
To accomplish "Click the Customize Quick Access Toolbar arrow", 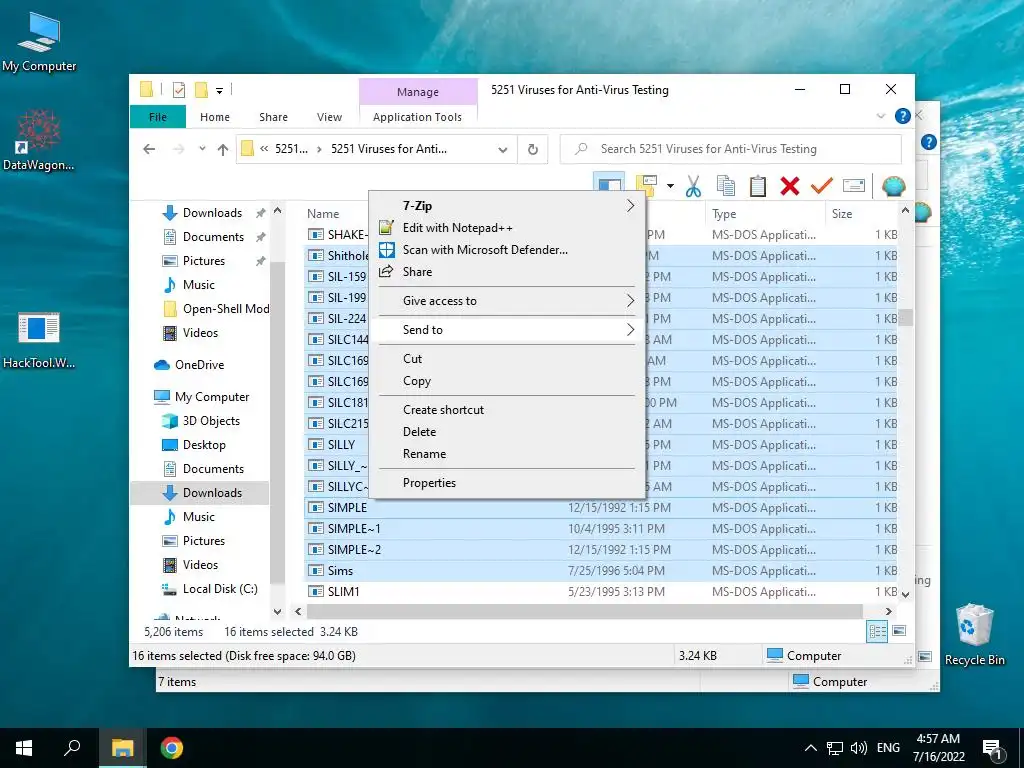I will point(219,91).
